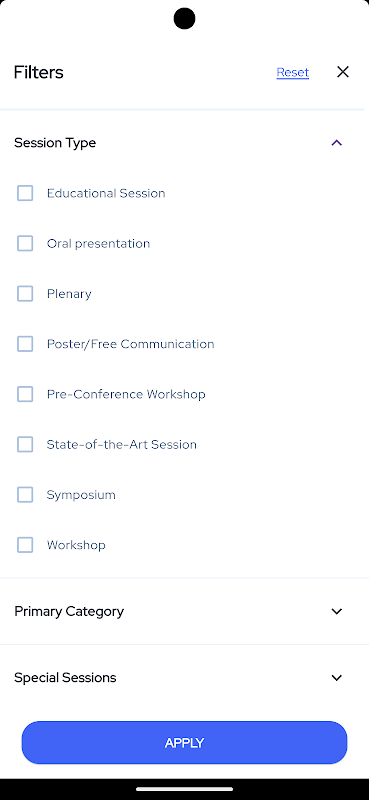This screenshot has width=369, height=800.
Task: Click the Special Sessions down chevron icon
Action: (336, 678)
